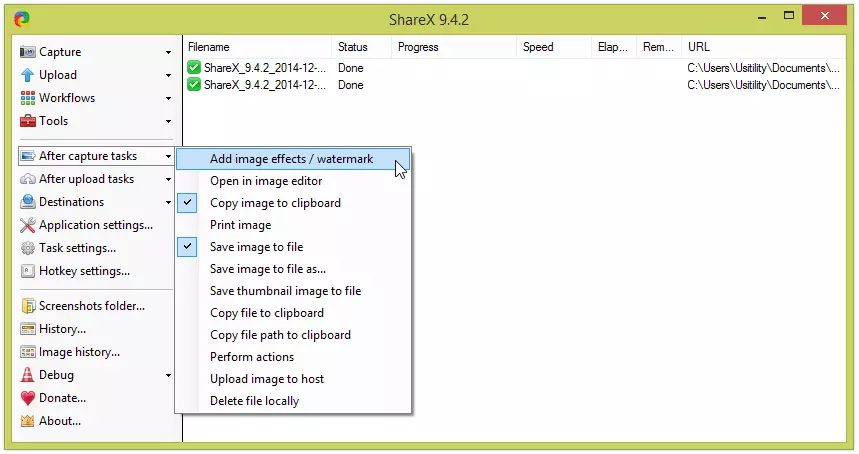Click the About crown icon

[x=27, y=421]
